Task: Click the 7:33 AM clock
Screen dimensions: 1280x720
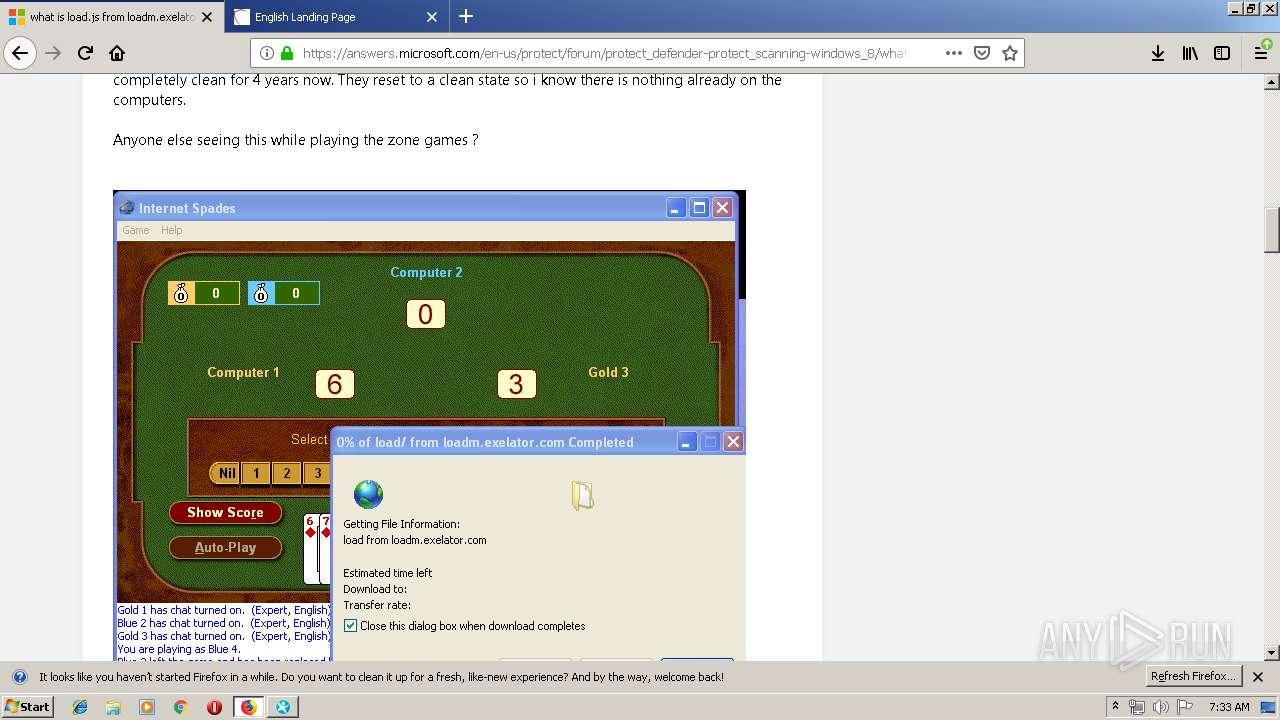Action: pyautogui.click(x=1229, y=707)
